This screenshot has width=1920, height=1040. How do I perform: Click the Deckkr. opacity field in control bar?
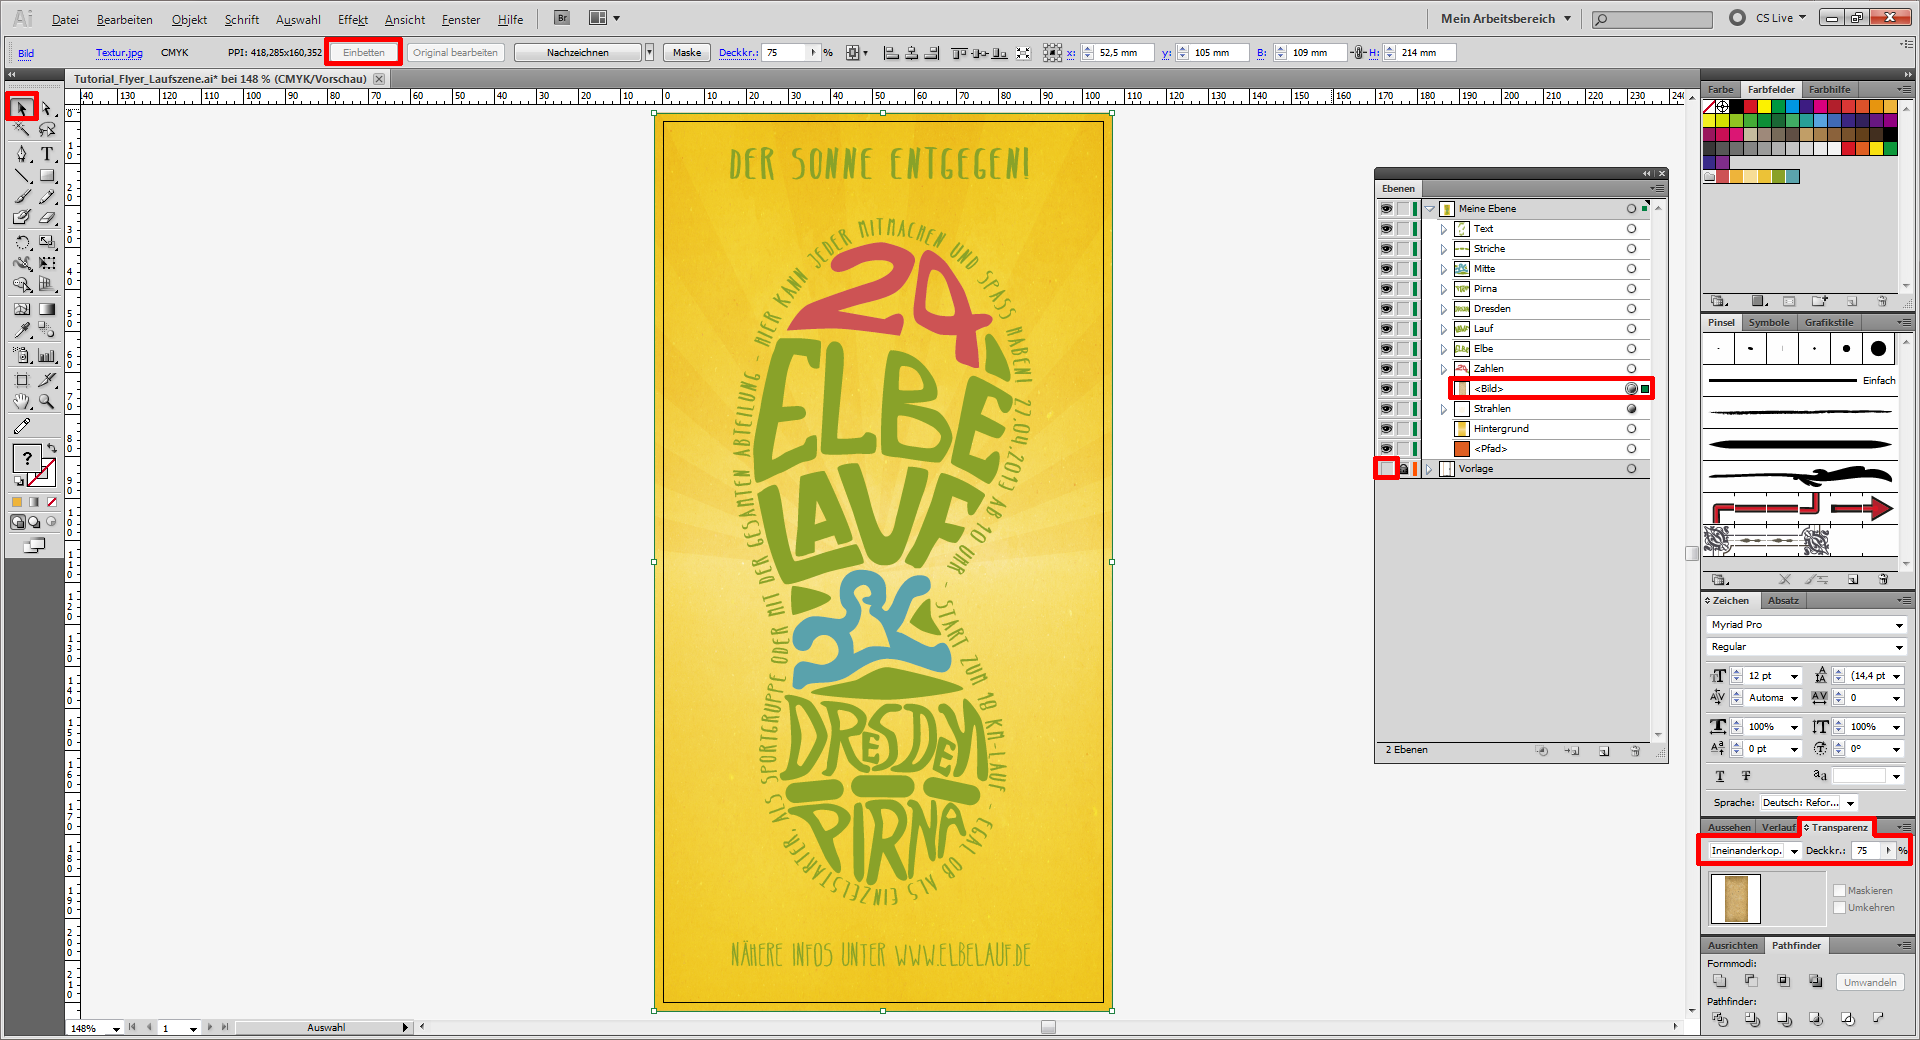(x=784, y=53)
